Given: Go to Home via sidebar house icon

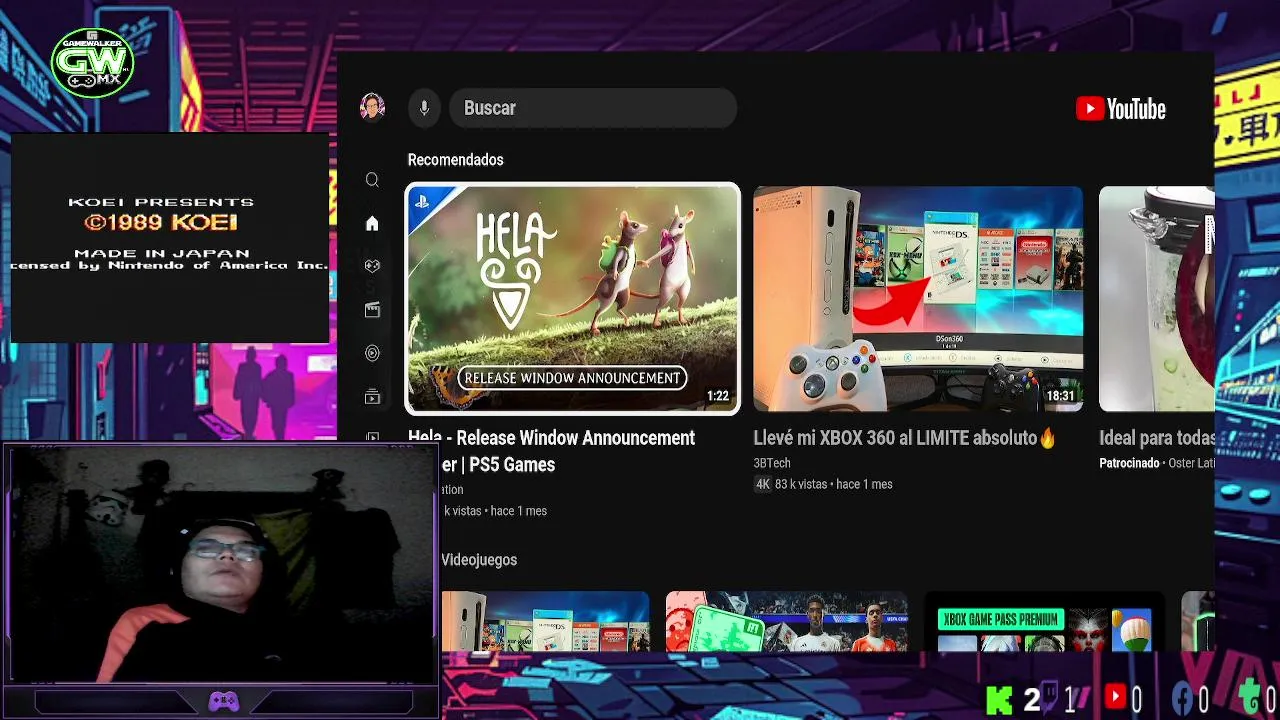Looking at the screenshot, I should pos(372,223).
